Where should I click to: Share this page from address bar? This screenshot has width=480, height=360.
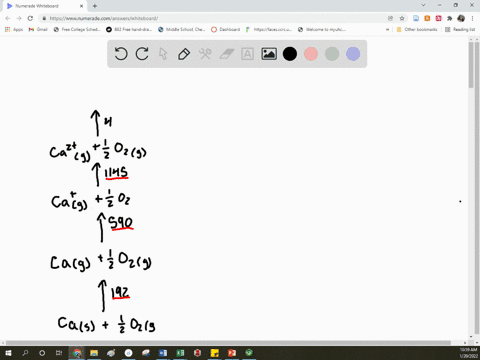coord(390,18)
